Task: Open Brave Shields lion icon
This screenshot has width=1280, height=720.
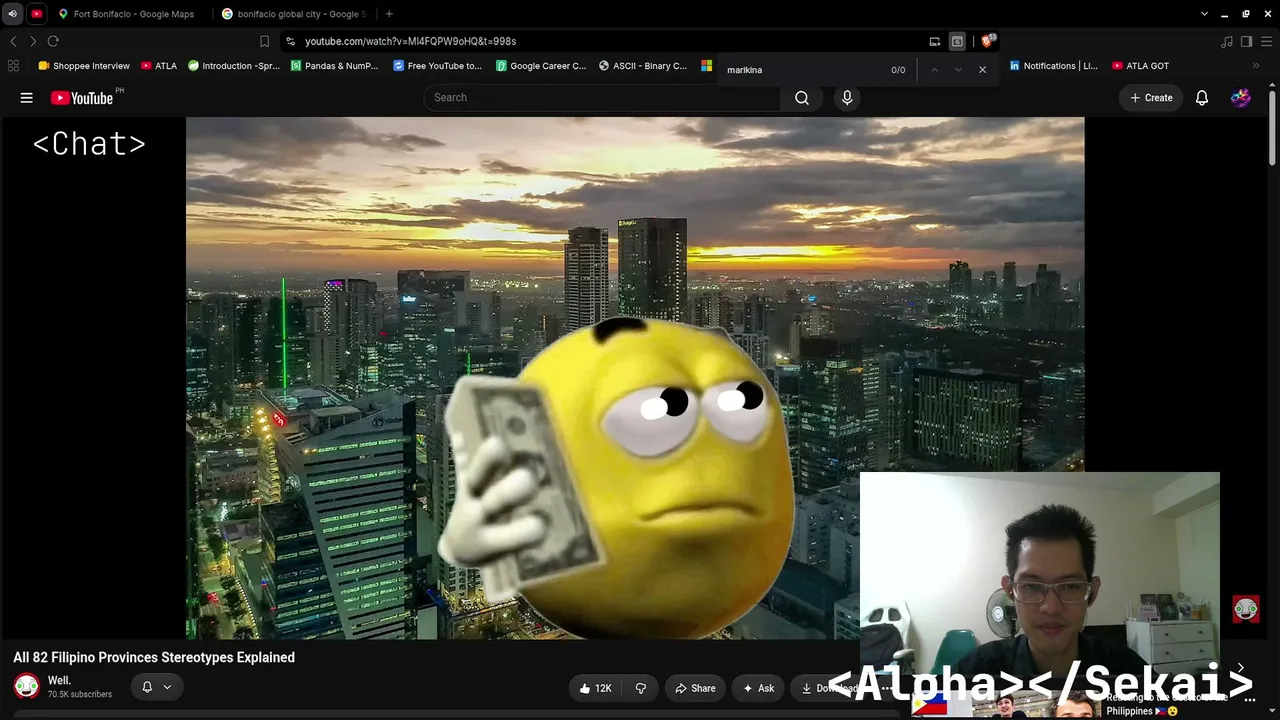Action: [988, 41]
